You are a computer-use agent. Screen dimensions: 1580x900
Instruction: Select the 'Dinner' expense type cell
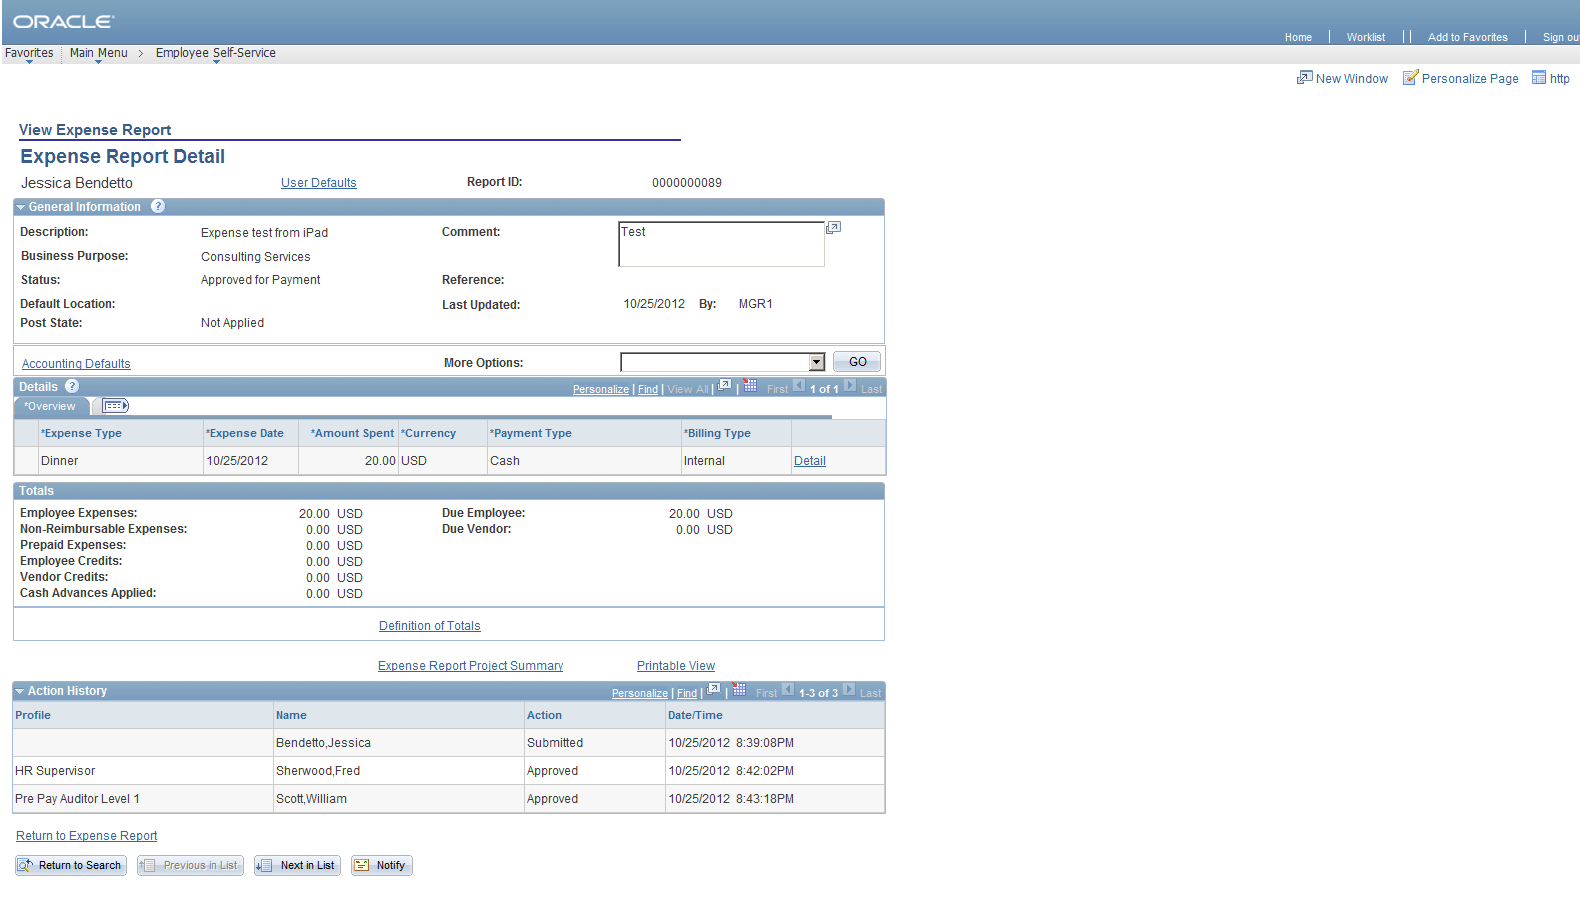click(x=60, y=461)
